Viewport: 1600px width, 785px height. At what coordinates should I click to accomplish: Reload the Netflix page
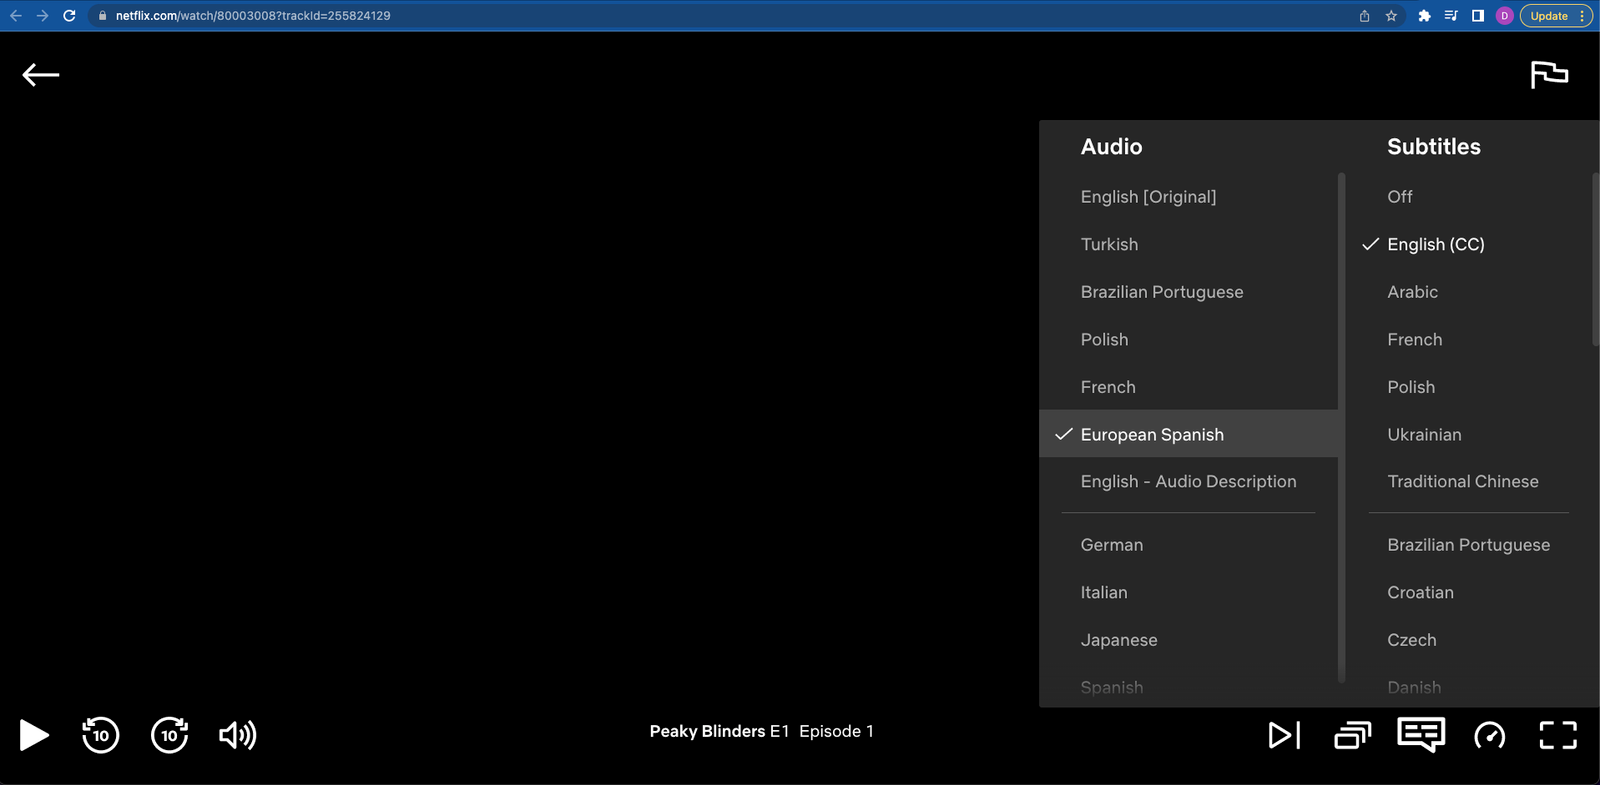pyautogui.click(x=69, y=16)
